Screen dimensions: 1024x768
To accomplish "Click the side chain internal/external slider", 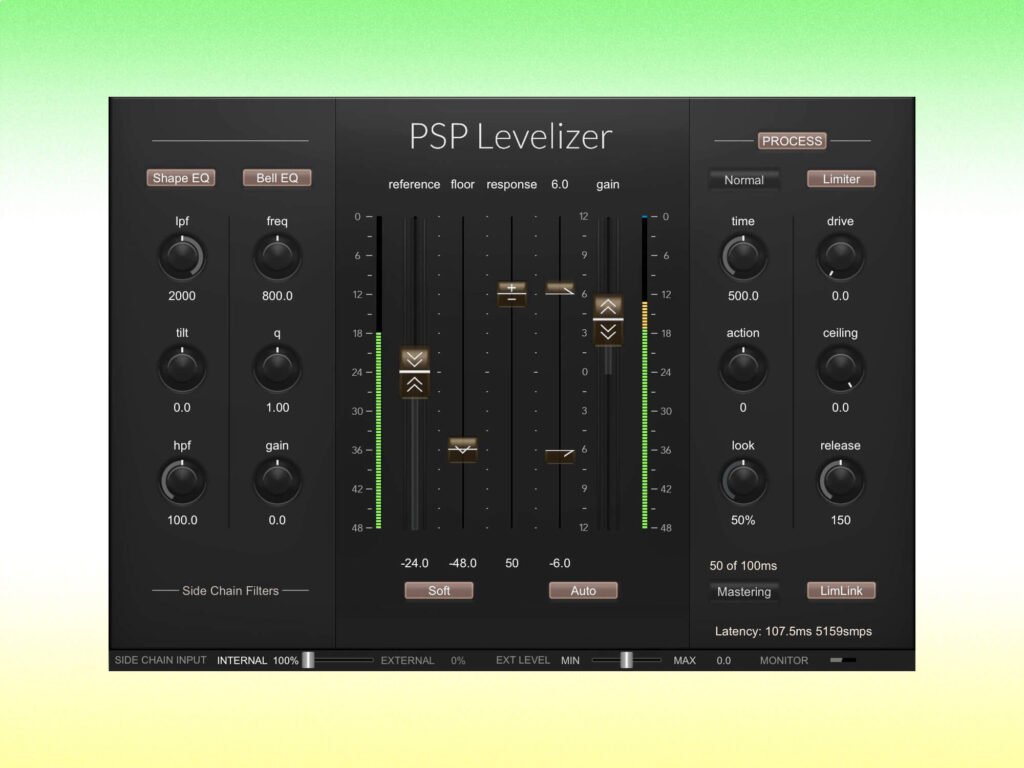I will tap(338, 660).
